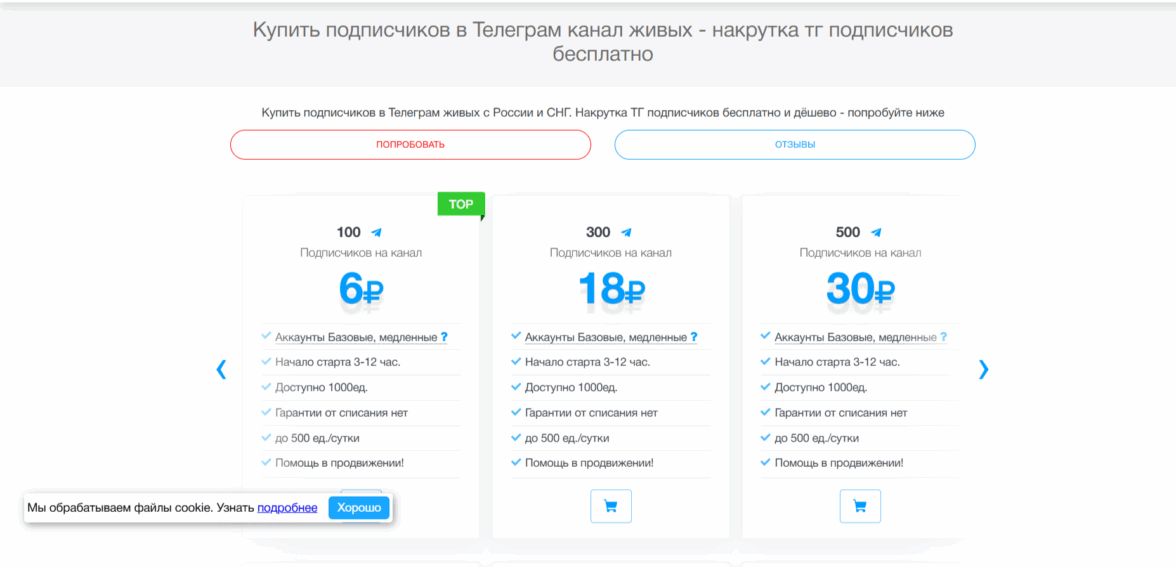Click the subtitle text about России и СНГ

pyautogui.click(x=602, y=112)
